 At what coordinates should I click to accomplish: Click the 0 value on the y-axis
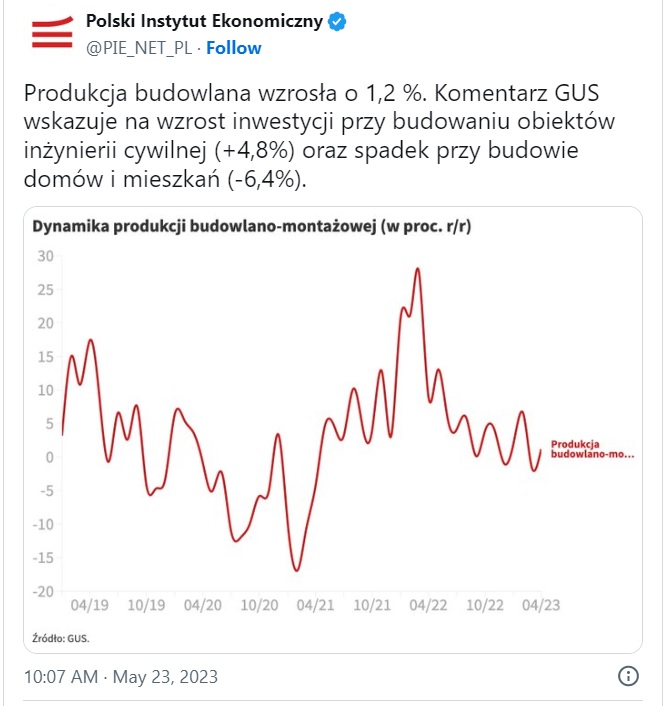click(x=48, y=457)
